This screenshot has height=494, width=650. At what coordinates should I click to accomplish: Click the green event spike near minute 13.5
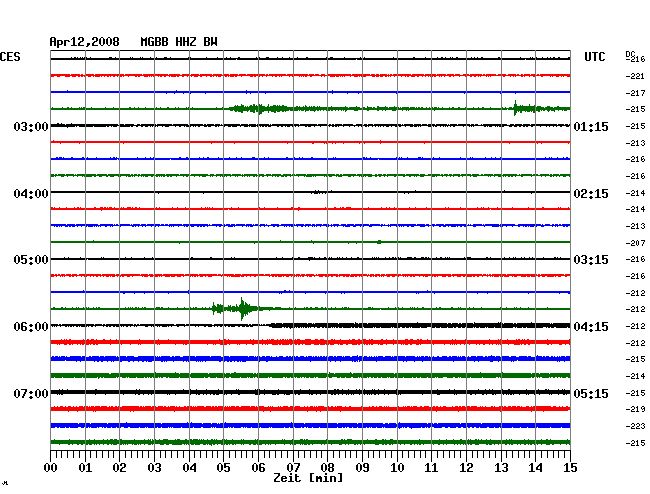click(x=515, y=108)
